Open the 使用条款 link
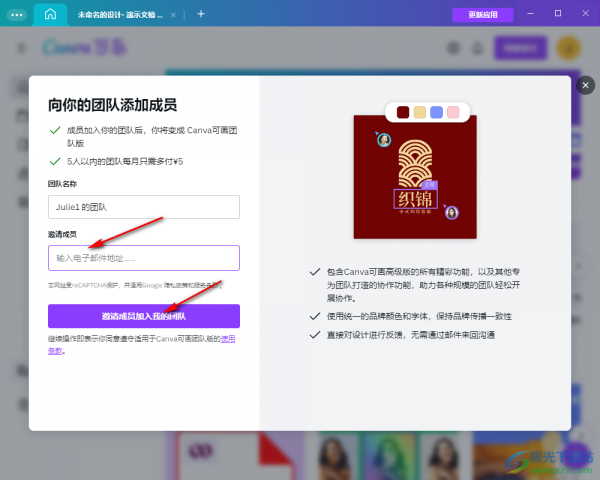The image size is (600, 480). tap(228, 339)
